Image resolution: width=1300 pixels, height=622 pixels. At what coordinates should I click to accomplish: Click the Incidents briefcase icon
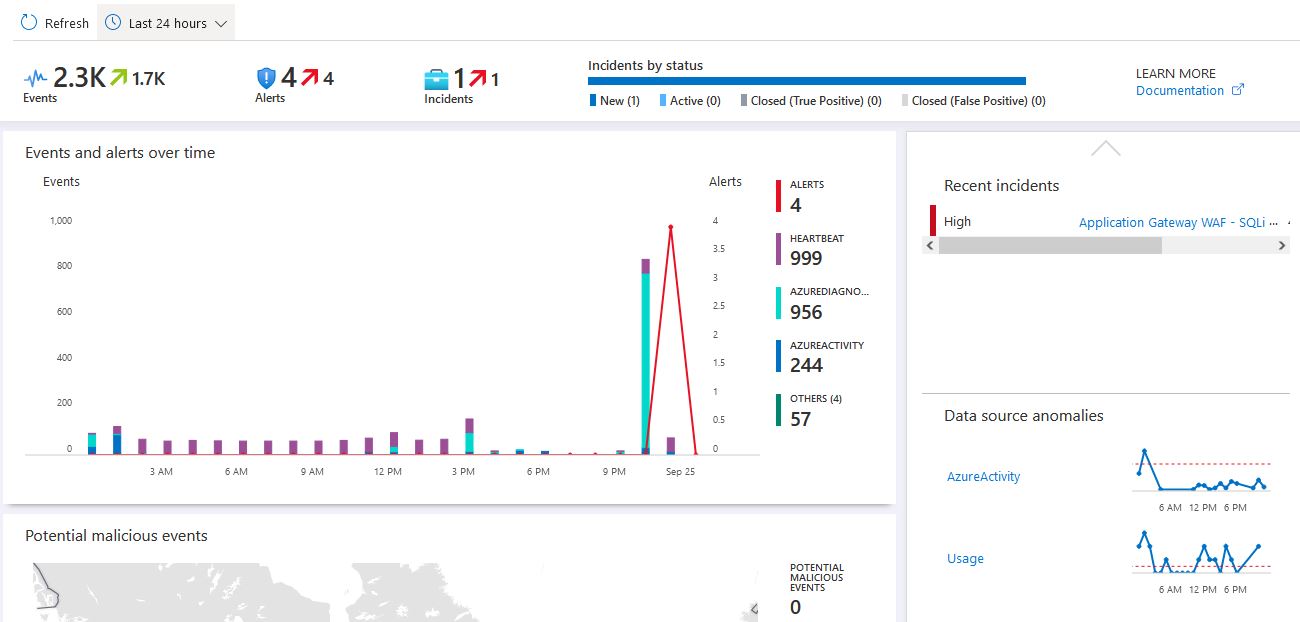pos(437,79)
